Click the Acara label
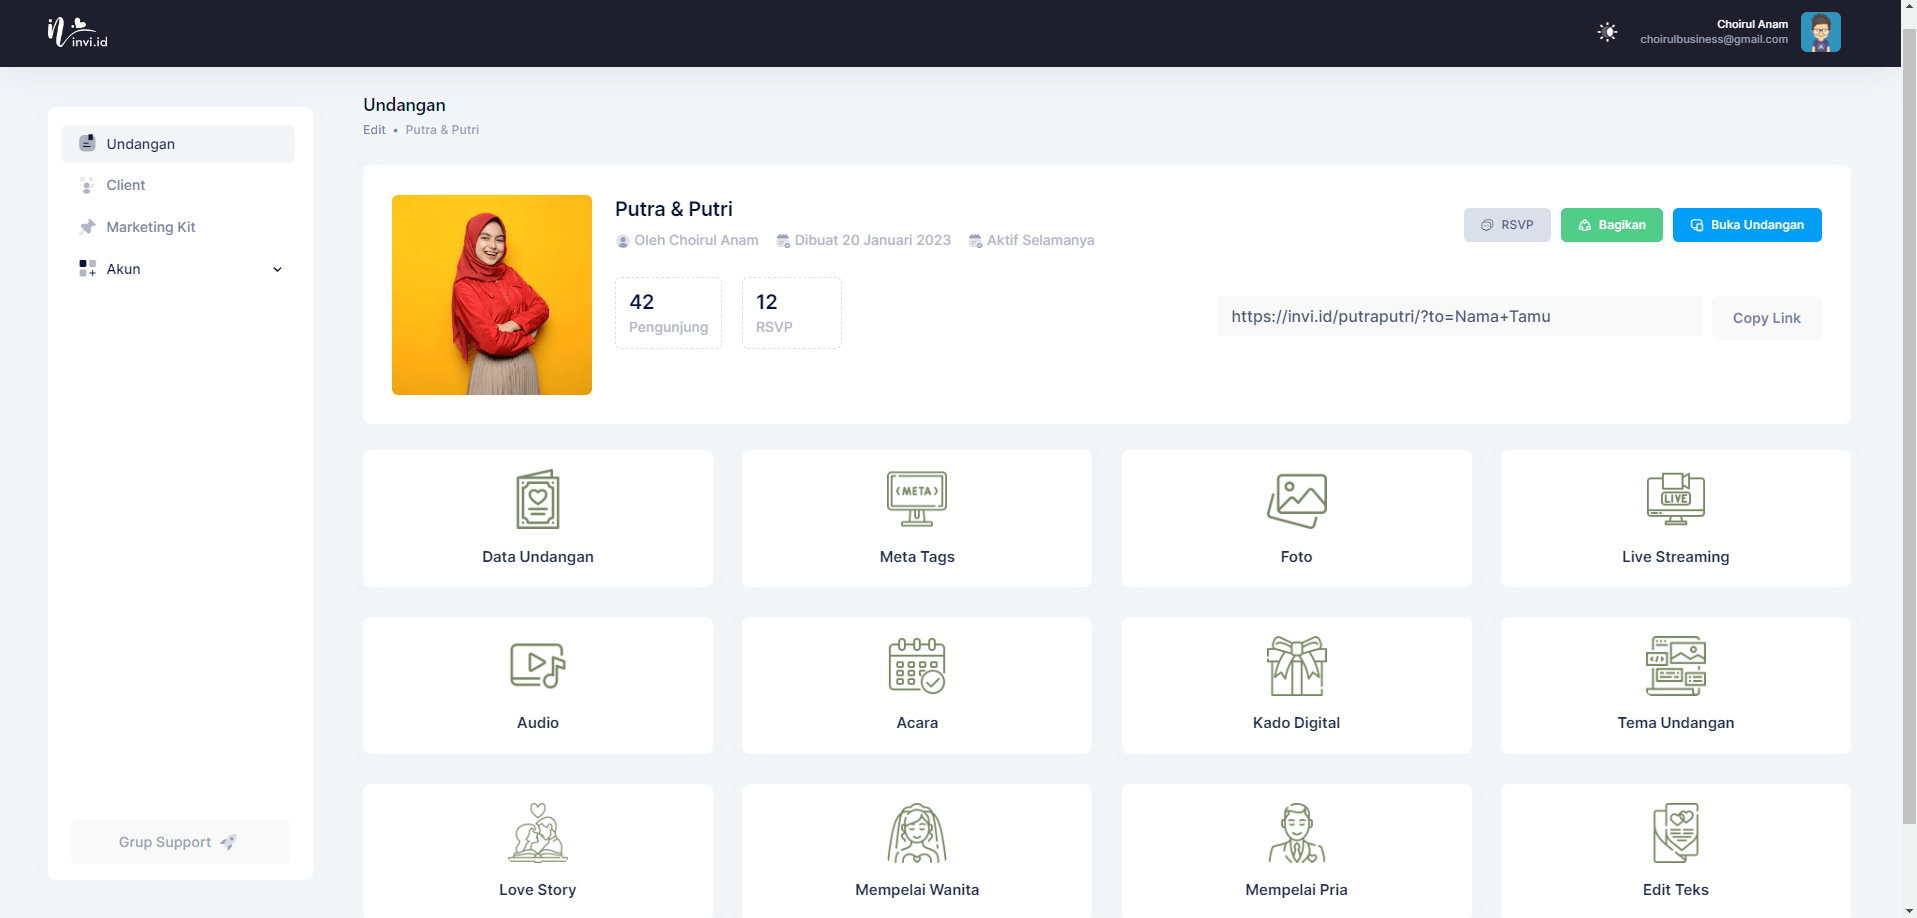The image size is (1917, 918). pos(917,723)
